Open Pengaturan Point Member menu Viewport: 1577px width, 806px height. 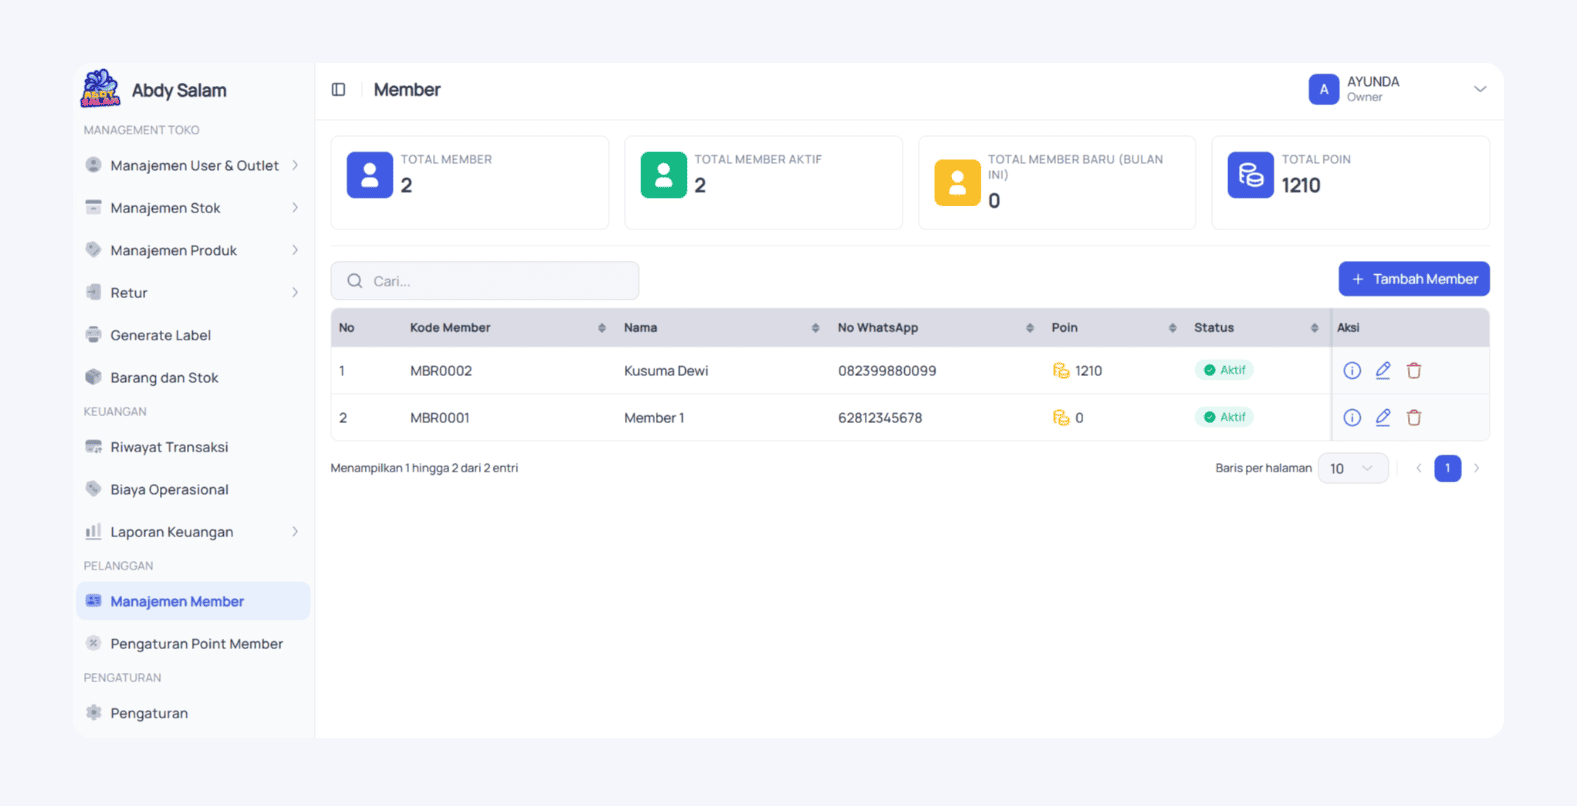[193, 644]
